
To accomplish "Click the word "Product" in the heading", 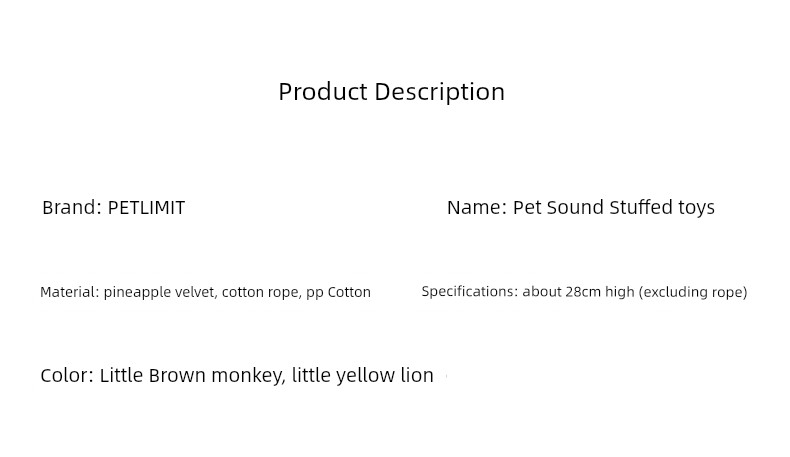I will [322, 92].
